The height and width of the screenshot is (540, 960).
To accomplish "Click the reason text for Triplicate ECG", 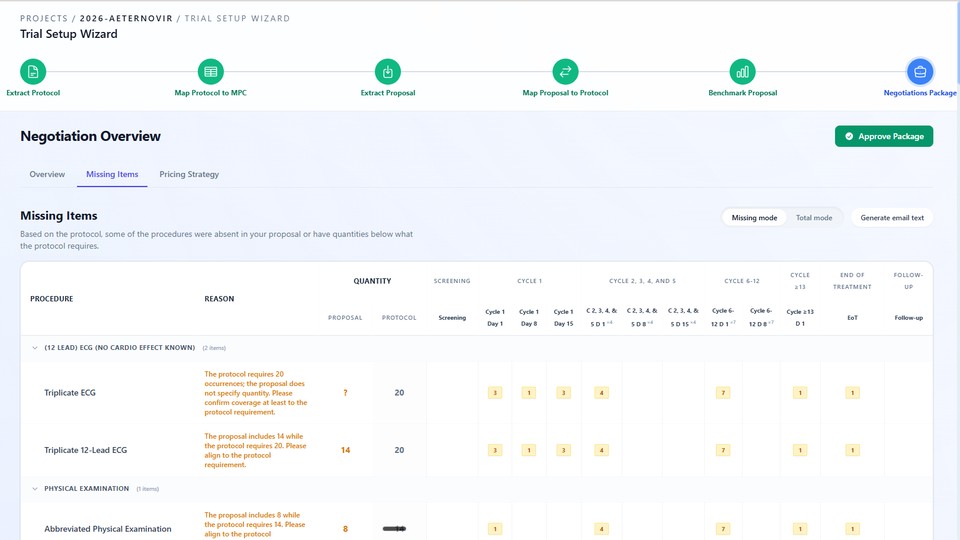I will point(256,393).
